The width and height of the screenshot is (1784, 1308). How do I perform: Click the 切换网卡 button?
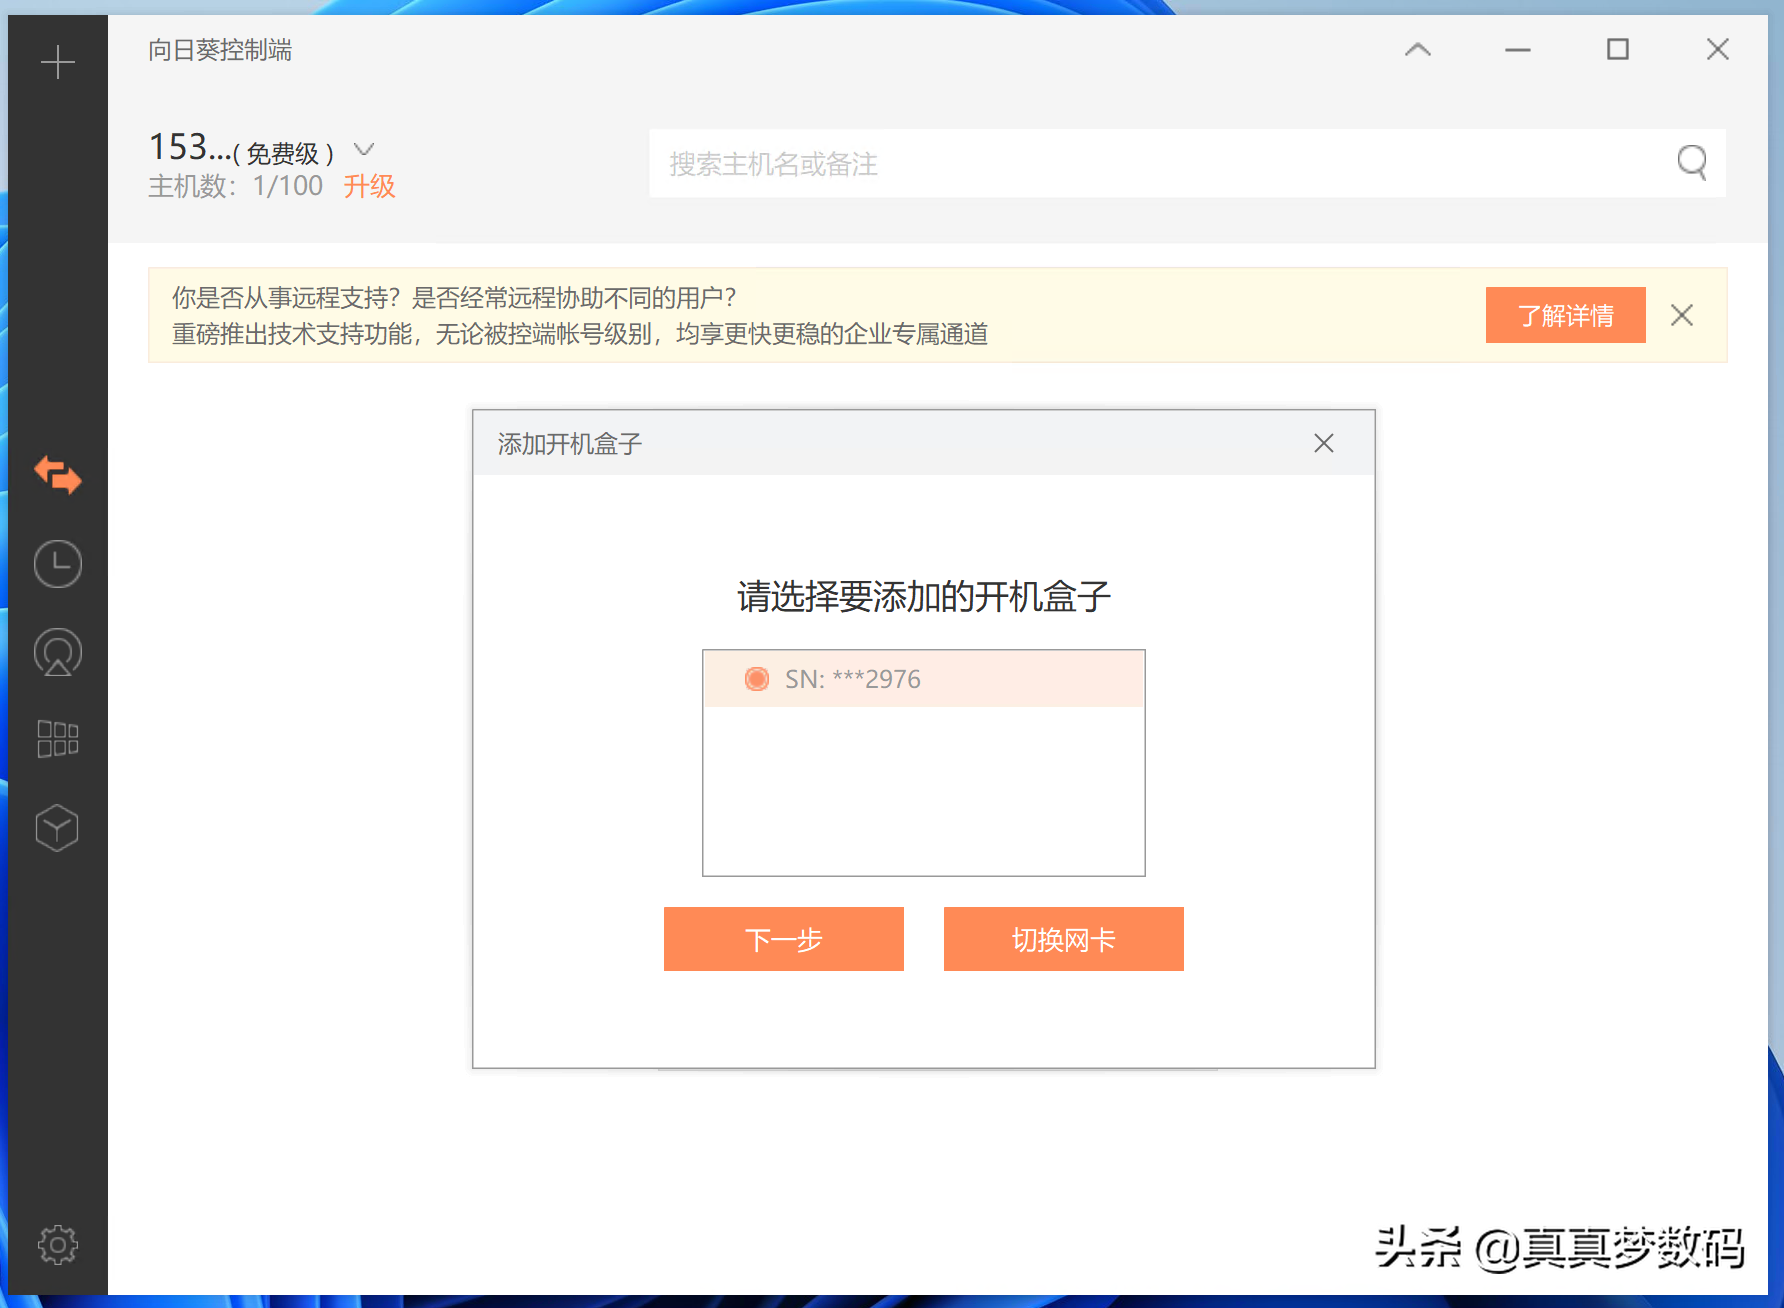1063,939
